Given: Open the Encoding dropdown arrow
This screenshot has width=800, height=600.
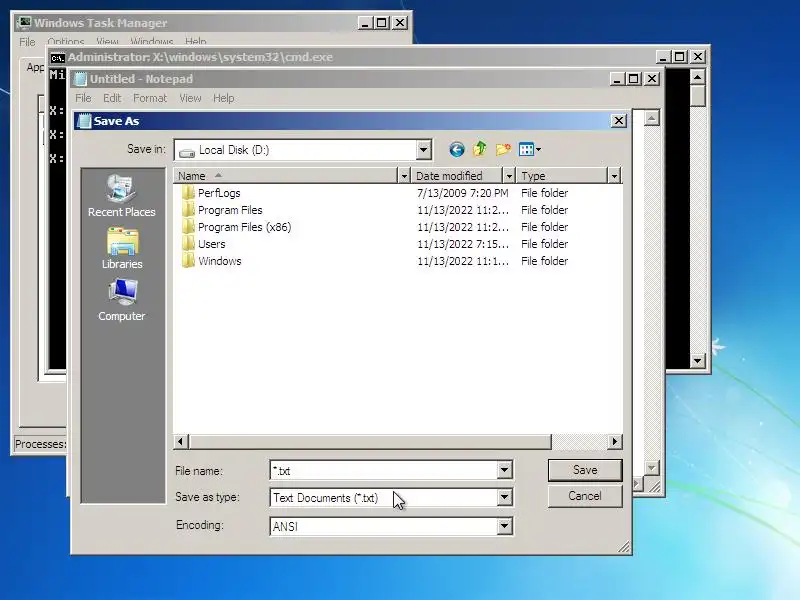Looking at the screenshot, I should pyautogui.click(x=505, y=526).
